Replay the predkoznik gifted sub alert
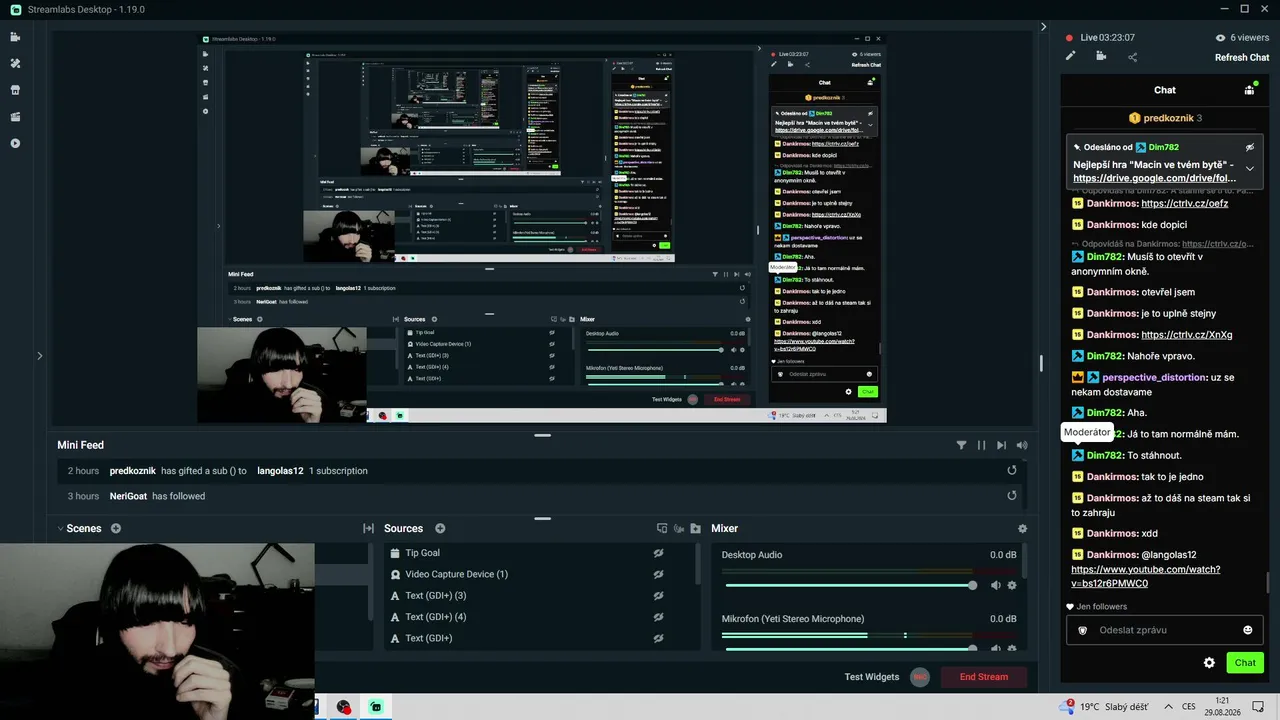This screenshot has width=1280, height=720. (1012, 470)
